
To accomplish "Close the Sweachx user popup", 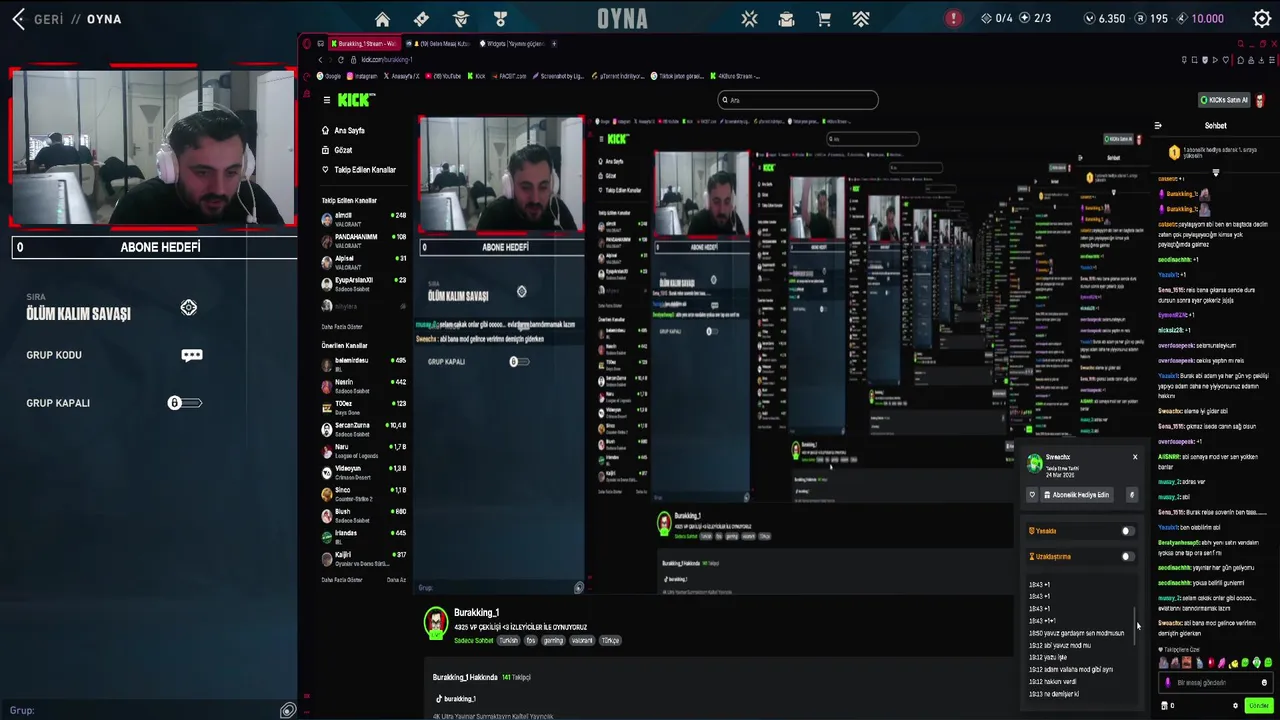I will click(x=1135, y=457).
